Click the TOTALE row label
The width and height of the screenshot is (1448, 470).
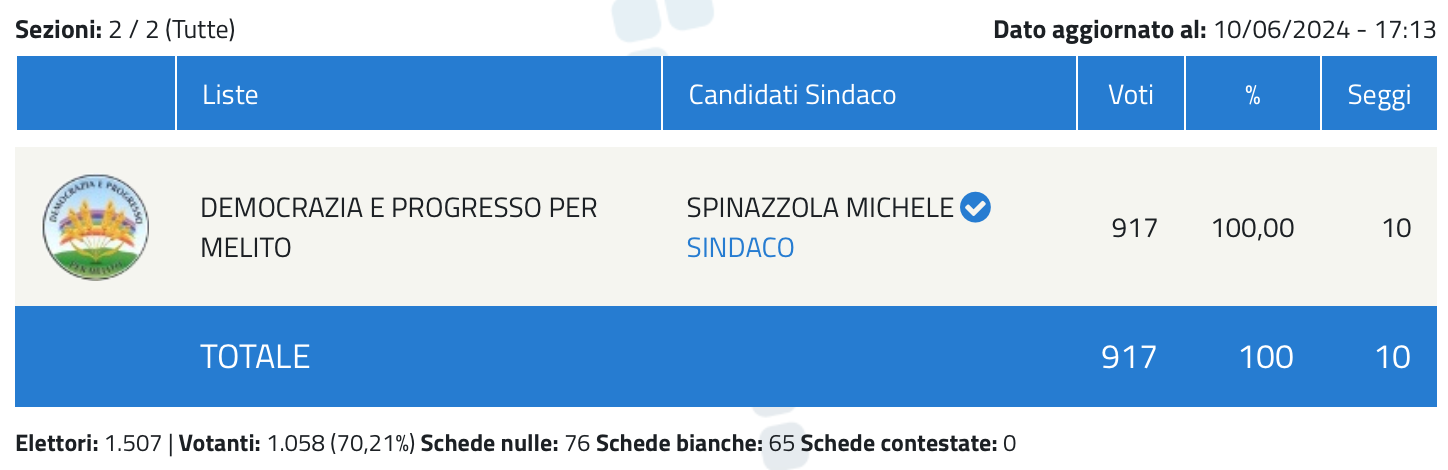point(255,357)
